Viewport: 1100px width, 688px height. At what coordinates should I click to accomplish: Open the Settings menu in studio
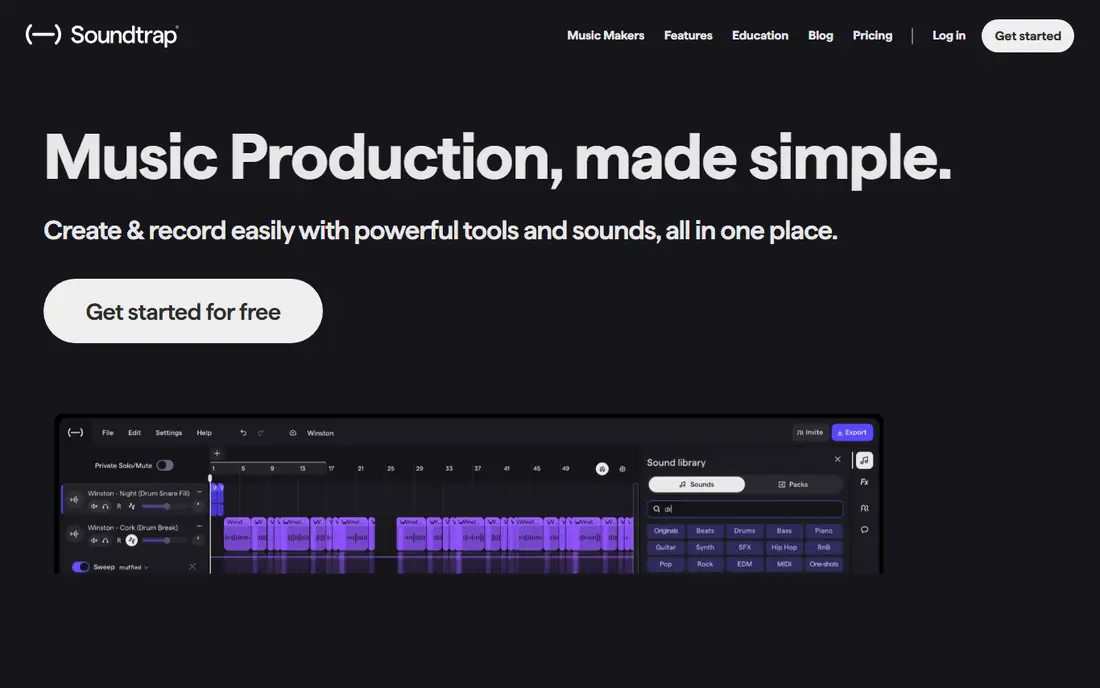168,433
